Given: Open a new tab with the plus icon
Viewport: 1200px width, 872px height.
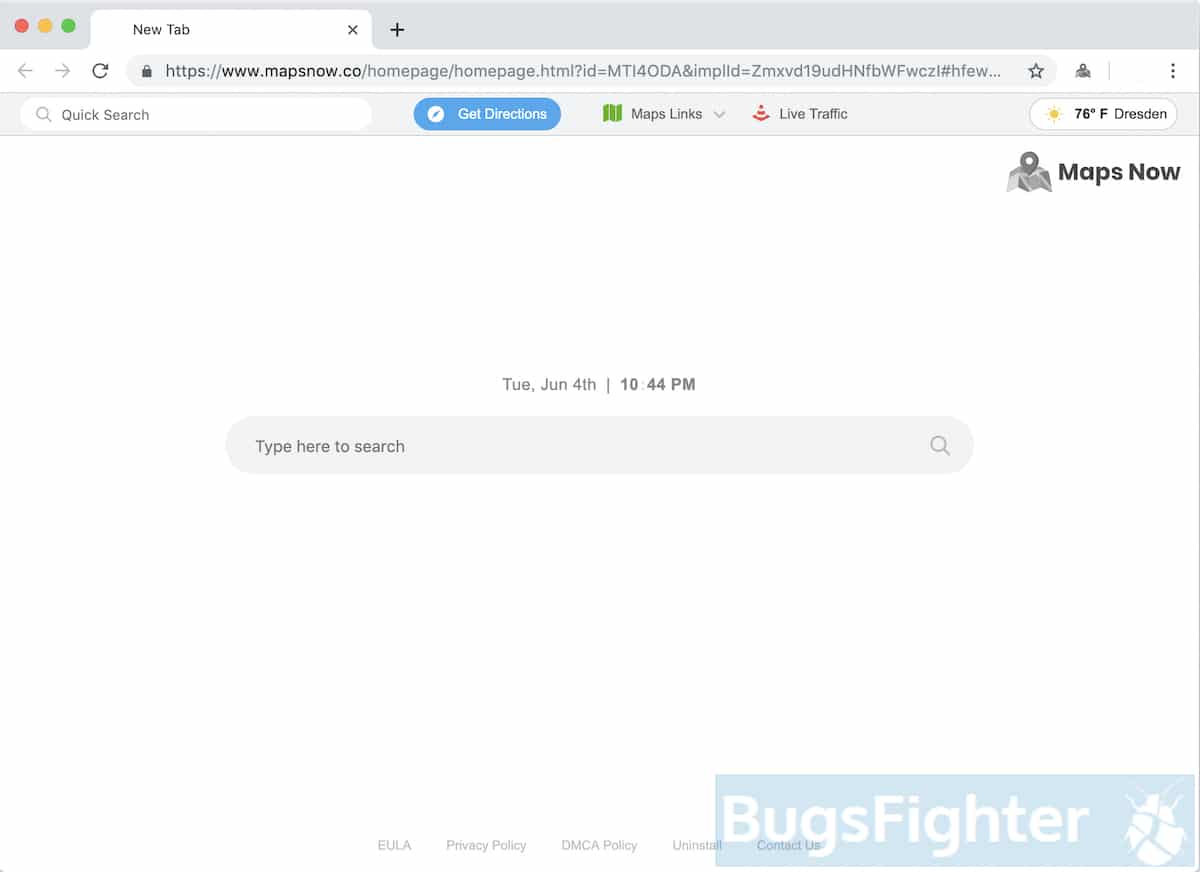Looking at the screenshot, I should 397,30.
